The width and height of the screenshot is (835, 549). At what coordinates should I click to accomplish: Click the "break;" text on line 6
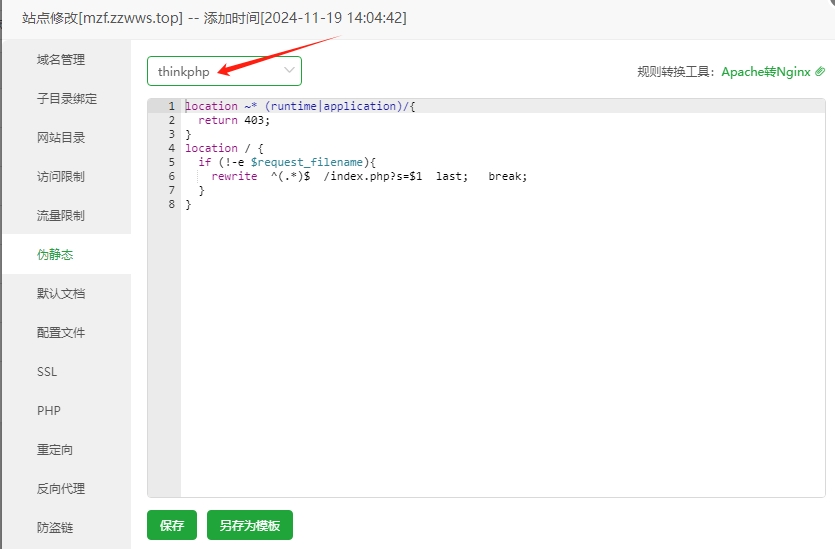click(x=507, y=176)
